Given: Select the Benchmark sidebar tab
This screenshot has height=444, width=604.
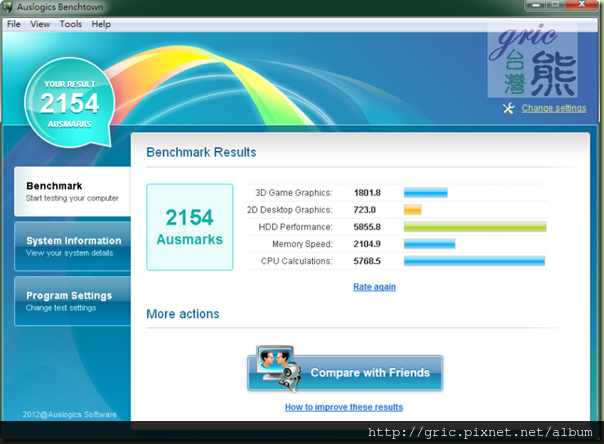Looking at the screenshot, I should click(x=72, y=191).
